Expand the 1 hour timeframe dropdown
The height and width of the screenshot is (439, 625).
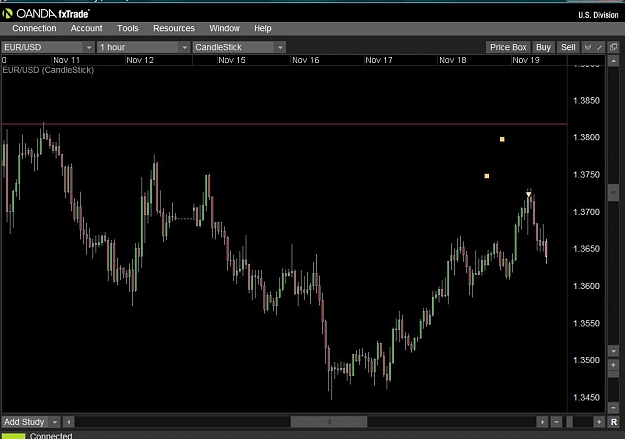pyautogui.click(x=185, y=47)
